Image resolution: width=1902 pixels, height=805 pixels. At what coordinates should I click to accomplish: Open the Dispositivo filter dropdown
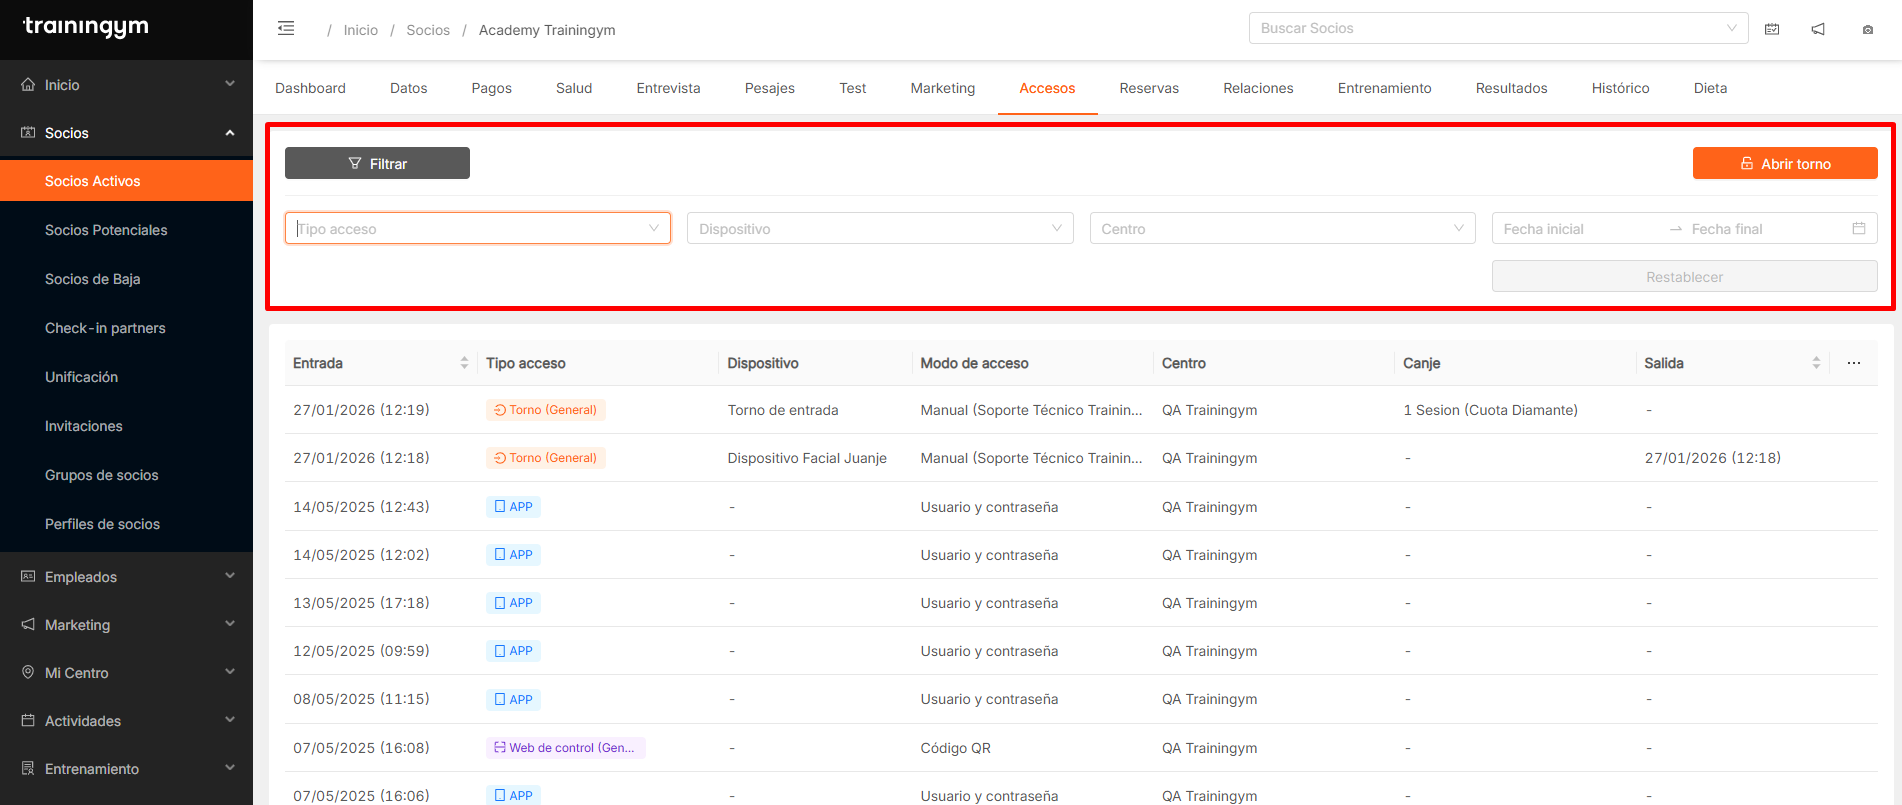pos(879,229)
